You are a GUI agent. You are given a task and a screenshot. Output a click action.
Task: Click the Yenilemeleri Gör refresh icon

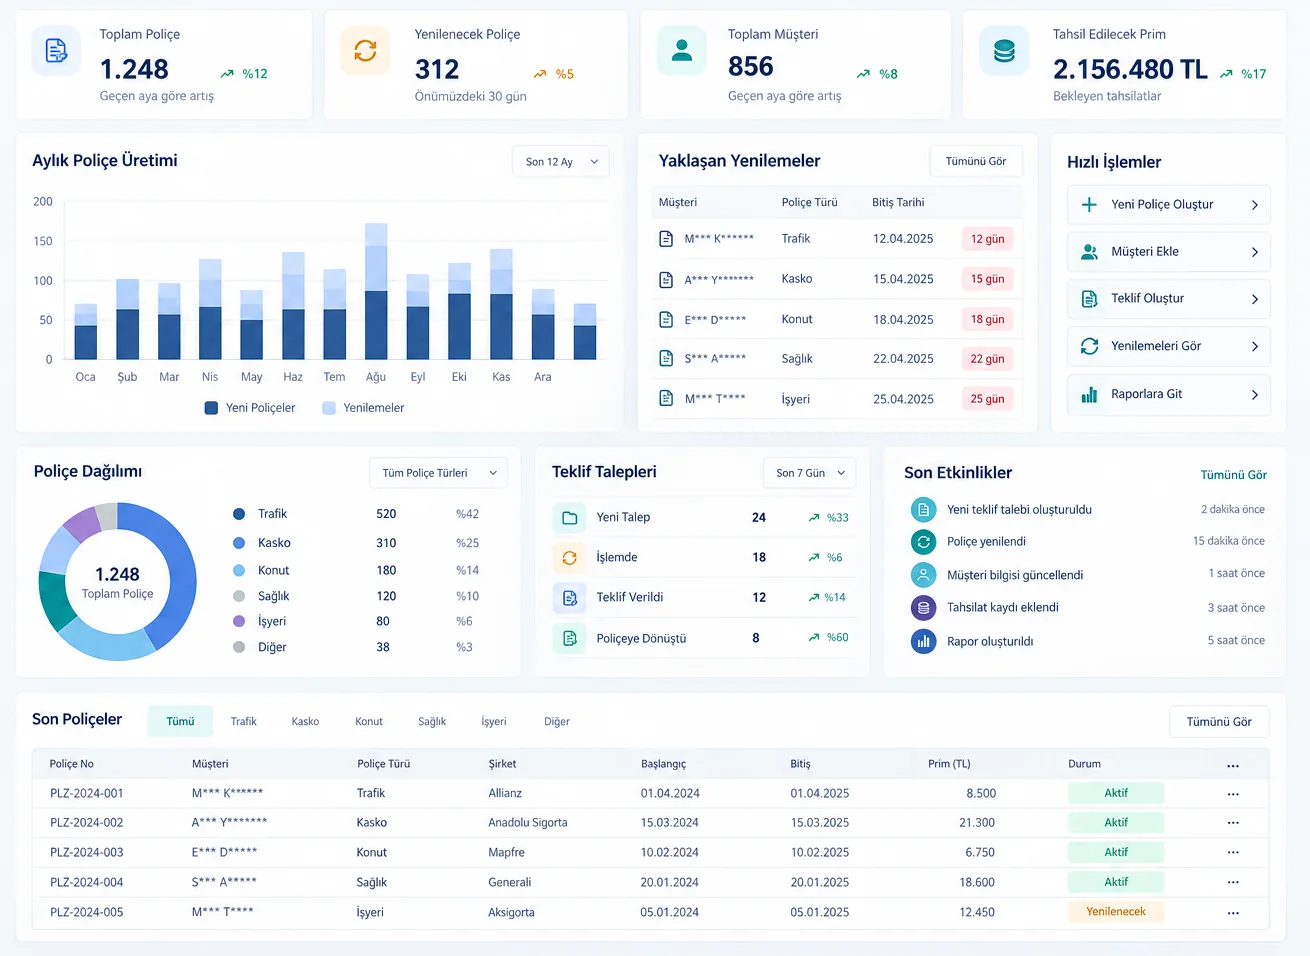1089,346
